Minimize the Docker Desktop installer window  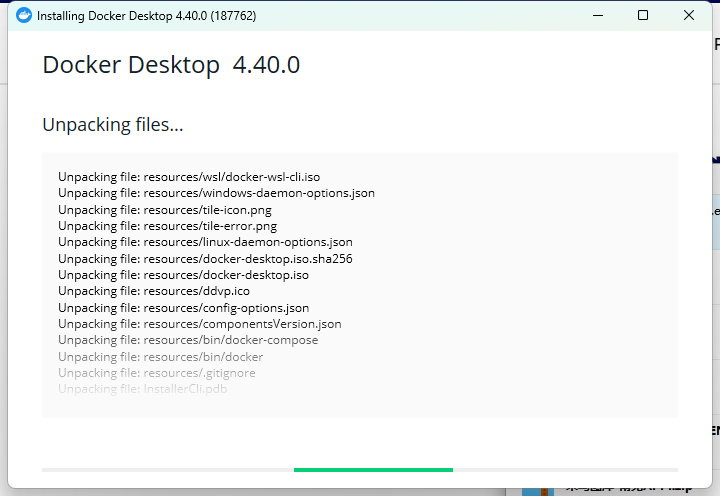click(598, 16)
